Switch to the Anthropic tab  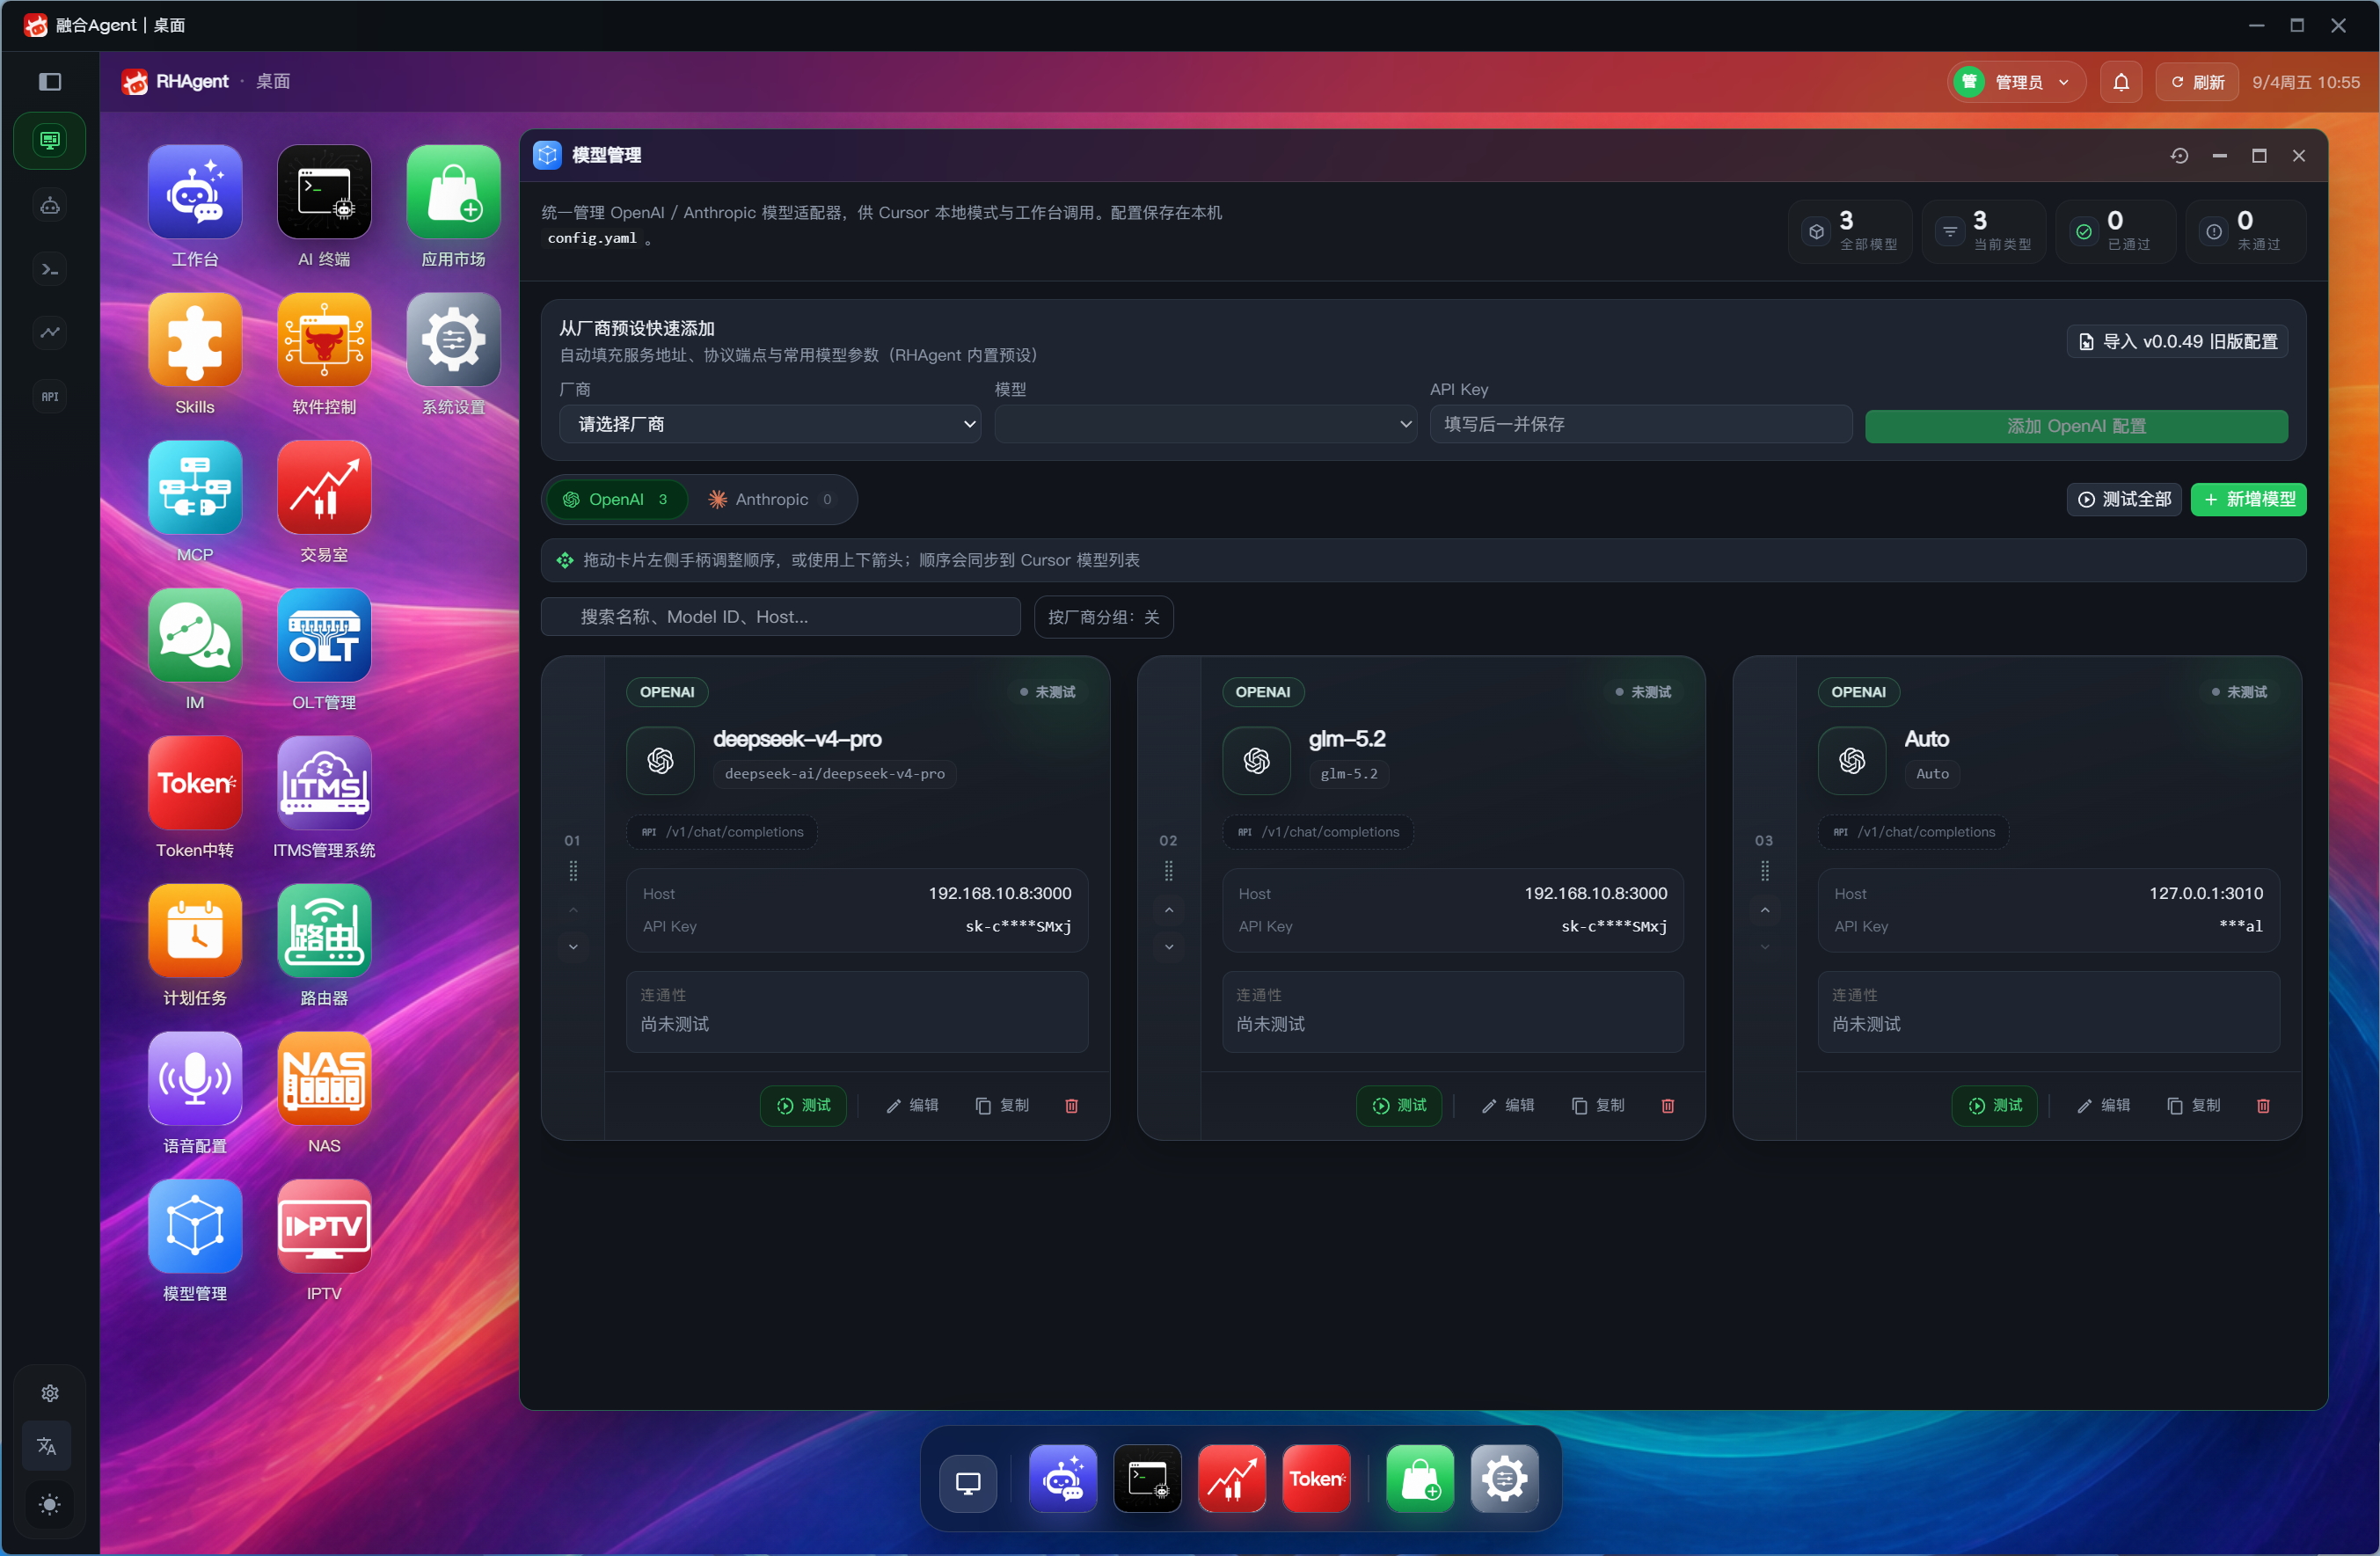770,499
